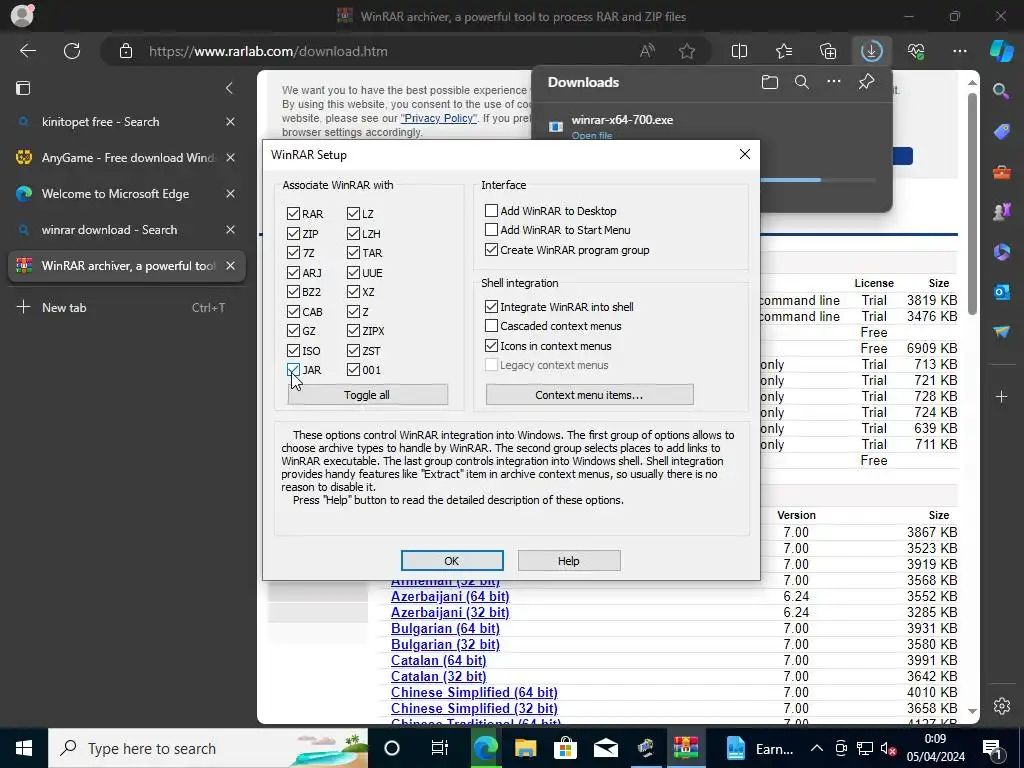Open Privacy Policy link

tap(439, 118)
